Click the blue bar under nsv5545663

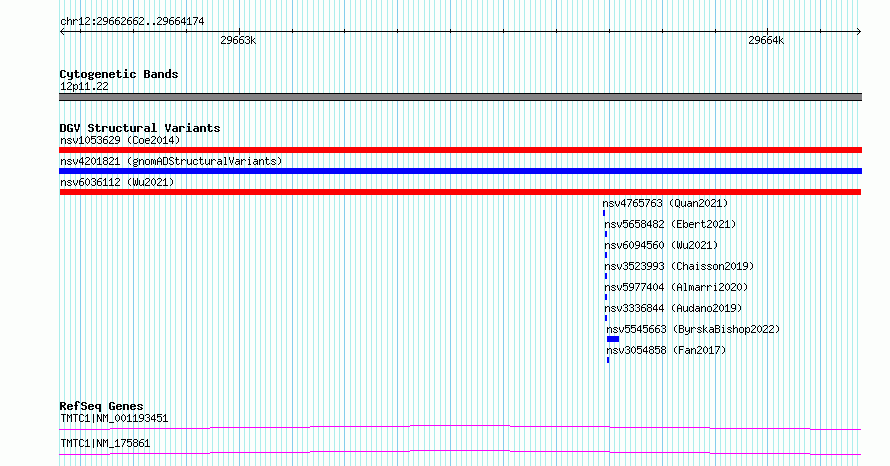click(x=613, y=339)
